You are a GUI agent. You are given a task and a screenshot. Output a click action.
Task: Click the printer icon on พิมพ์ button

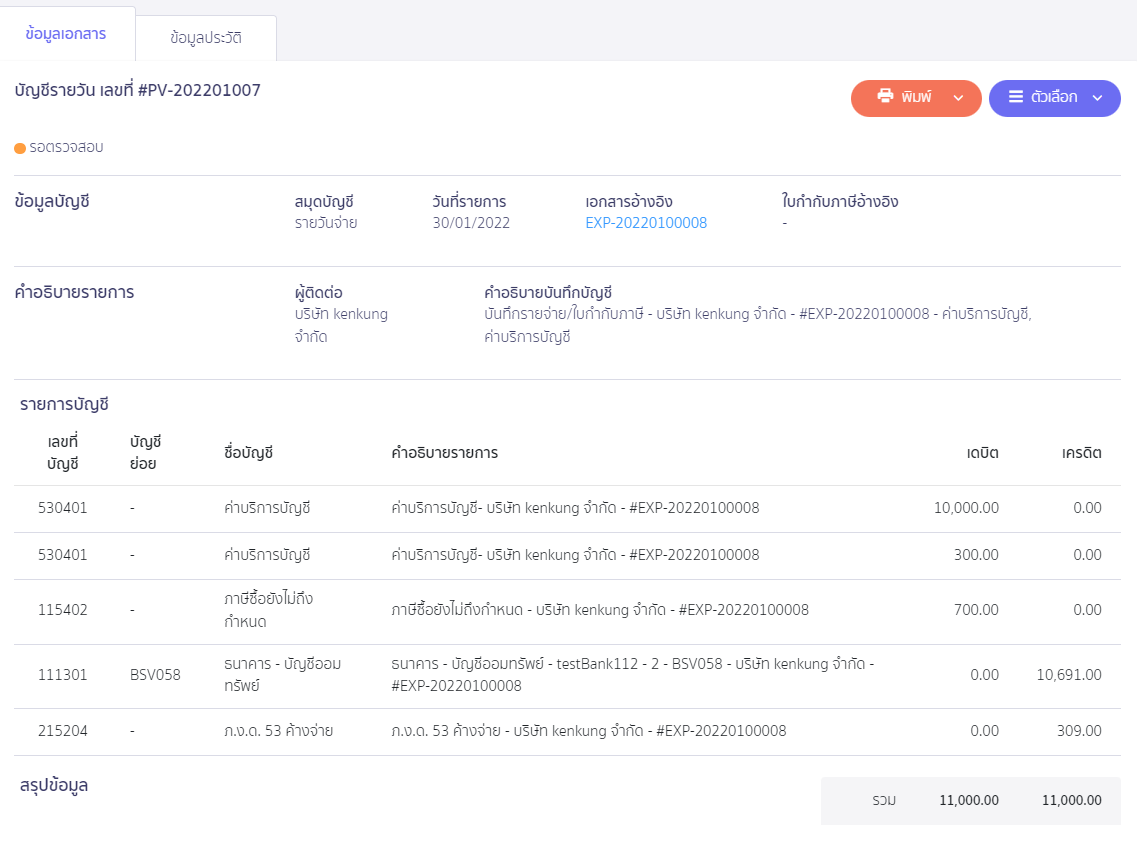coord(885,96)
